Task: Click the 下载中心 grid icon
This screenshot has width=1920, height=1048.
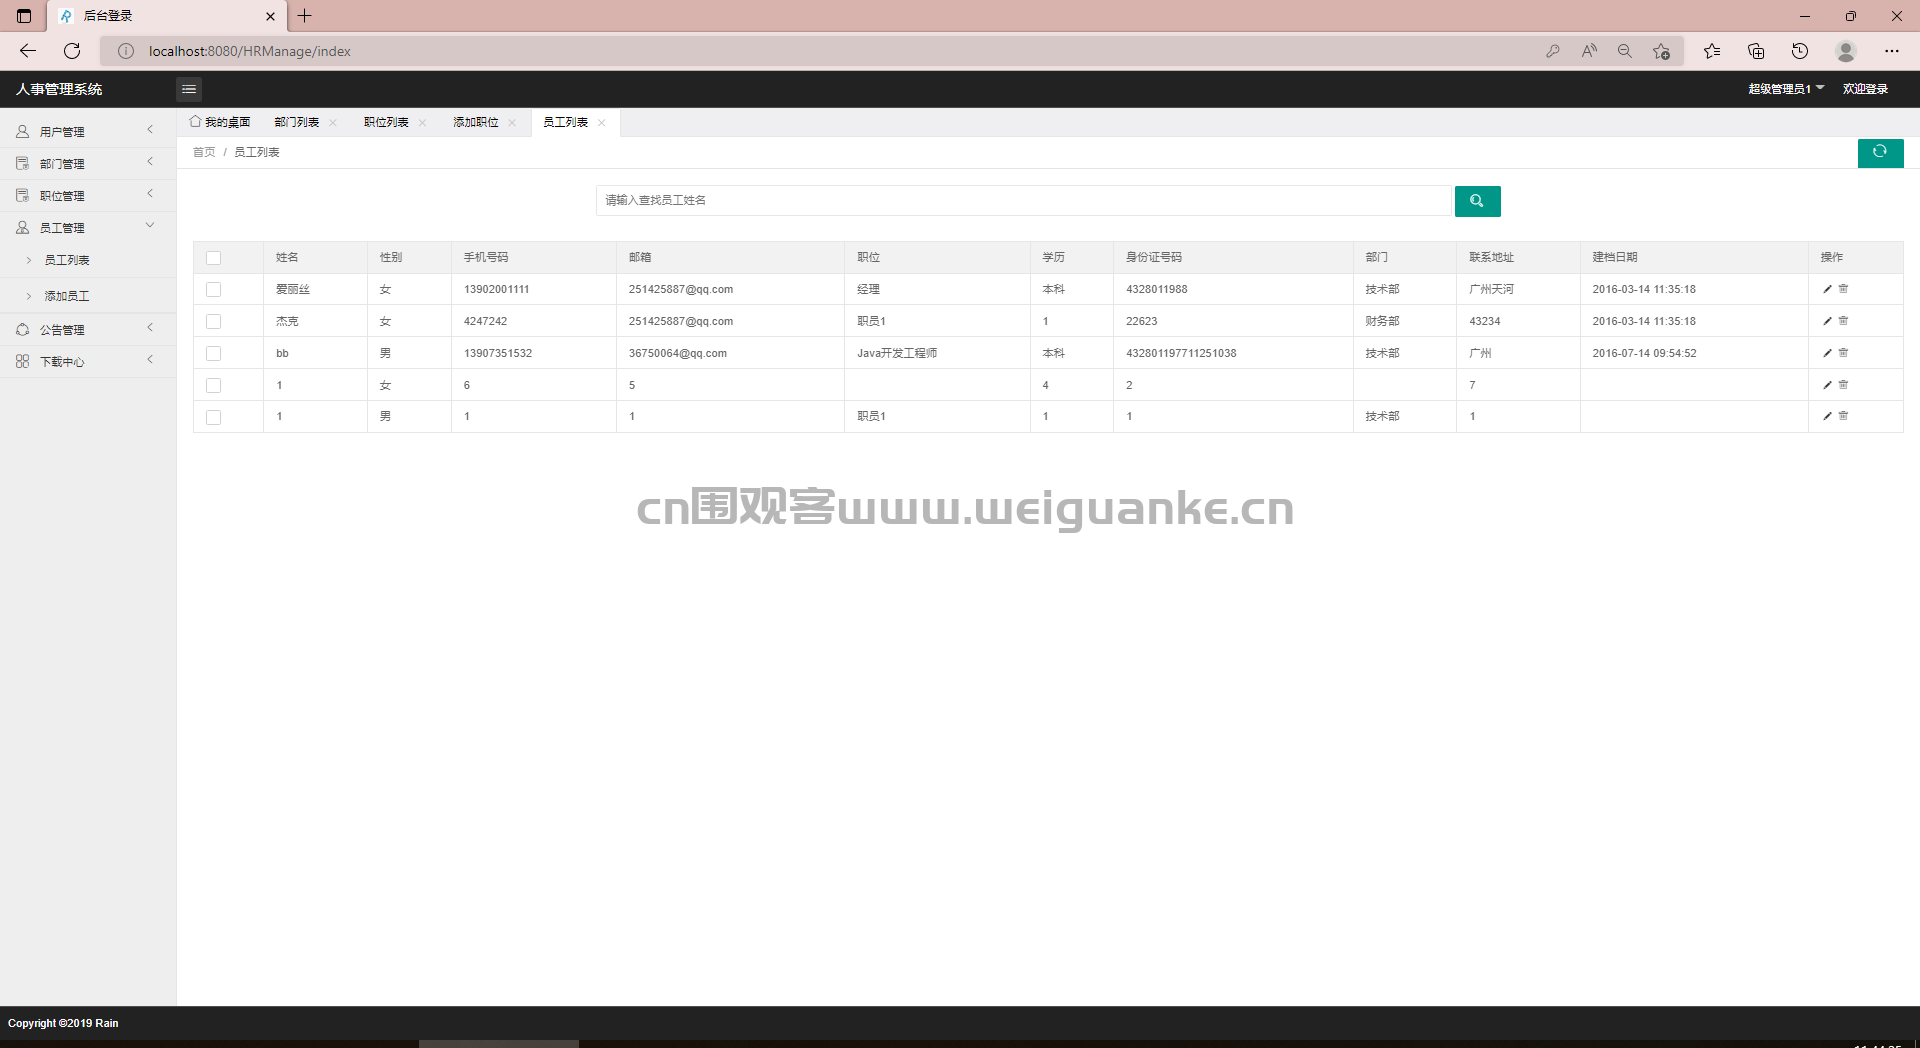Action: coord(22,361)
